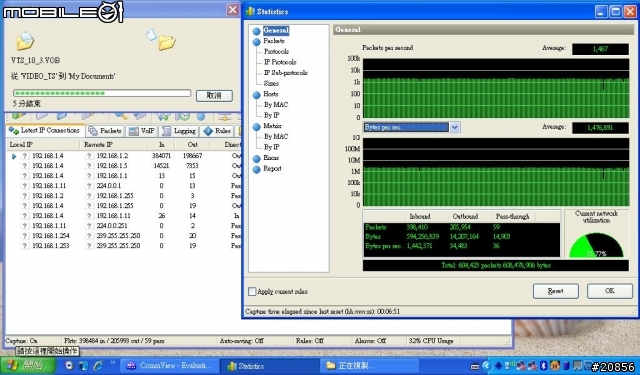Click unknown-country icon beside remote IP 224.0.0.251
Viewport: 640px width, 375px height.
click(x=89, y=226)
